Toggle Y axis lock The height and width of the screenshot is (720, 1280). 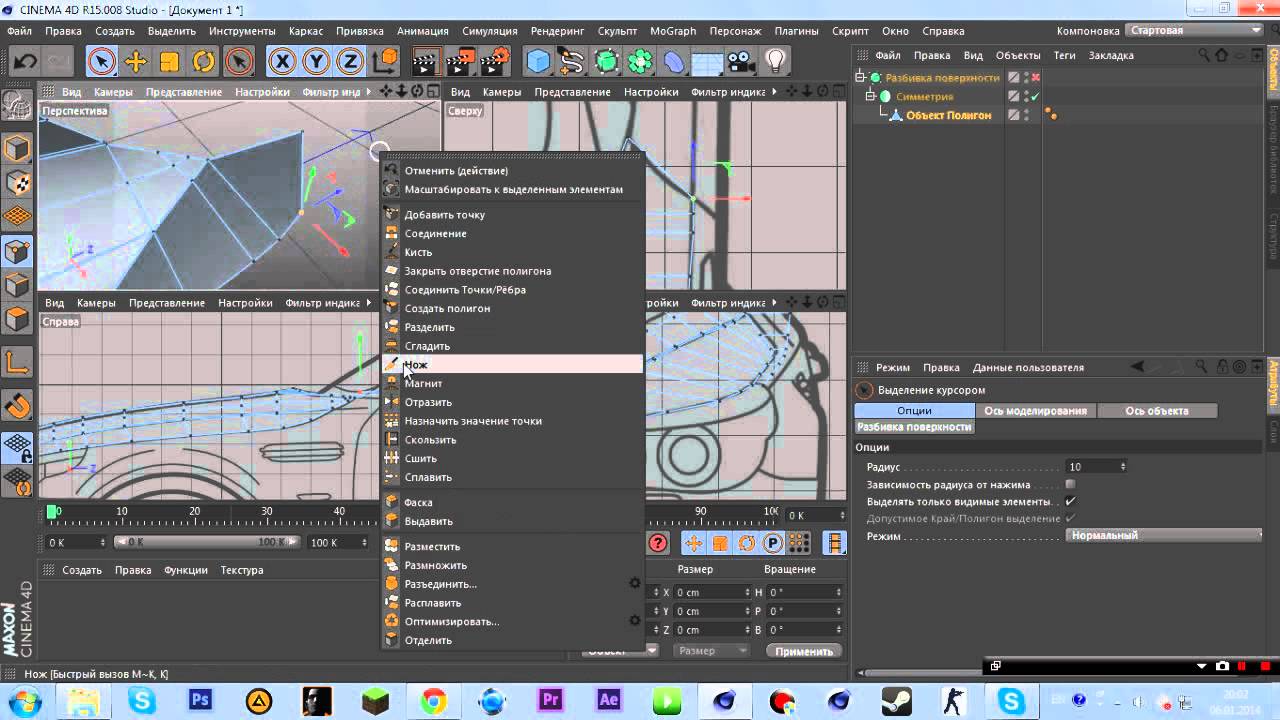pyautogui.click(x=317, y=62)
